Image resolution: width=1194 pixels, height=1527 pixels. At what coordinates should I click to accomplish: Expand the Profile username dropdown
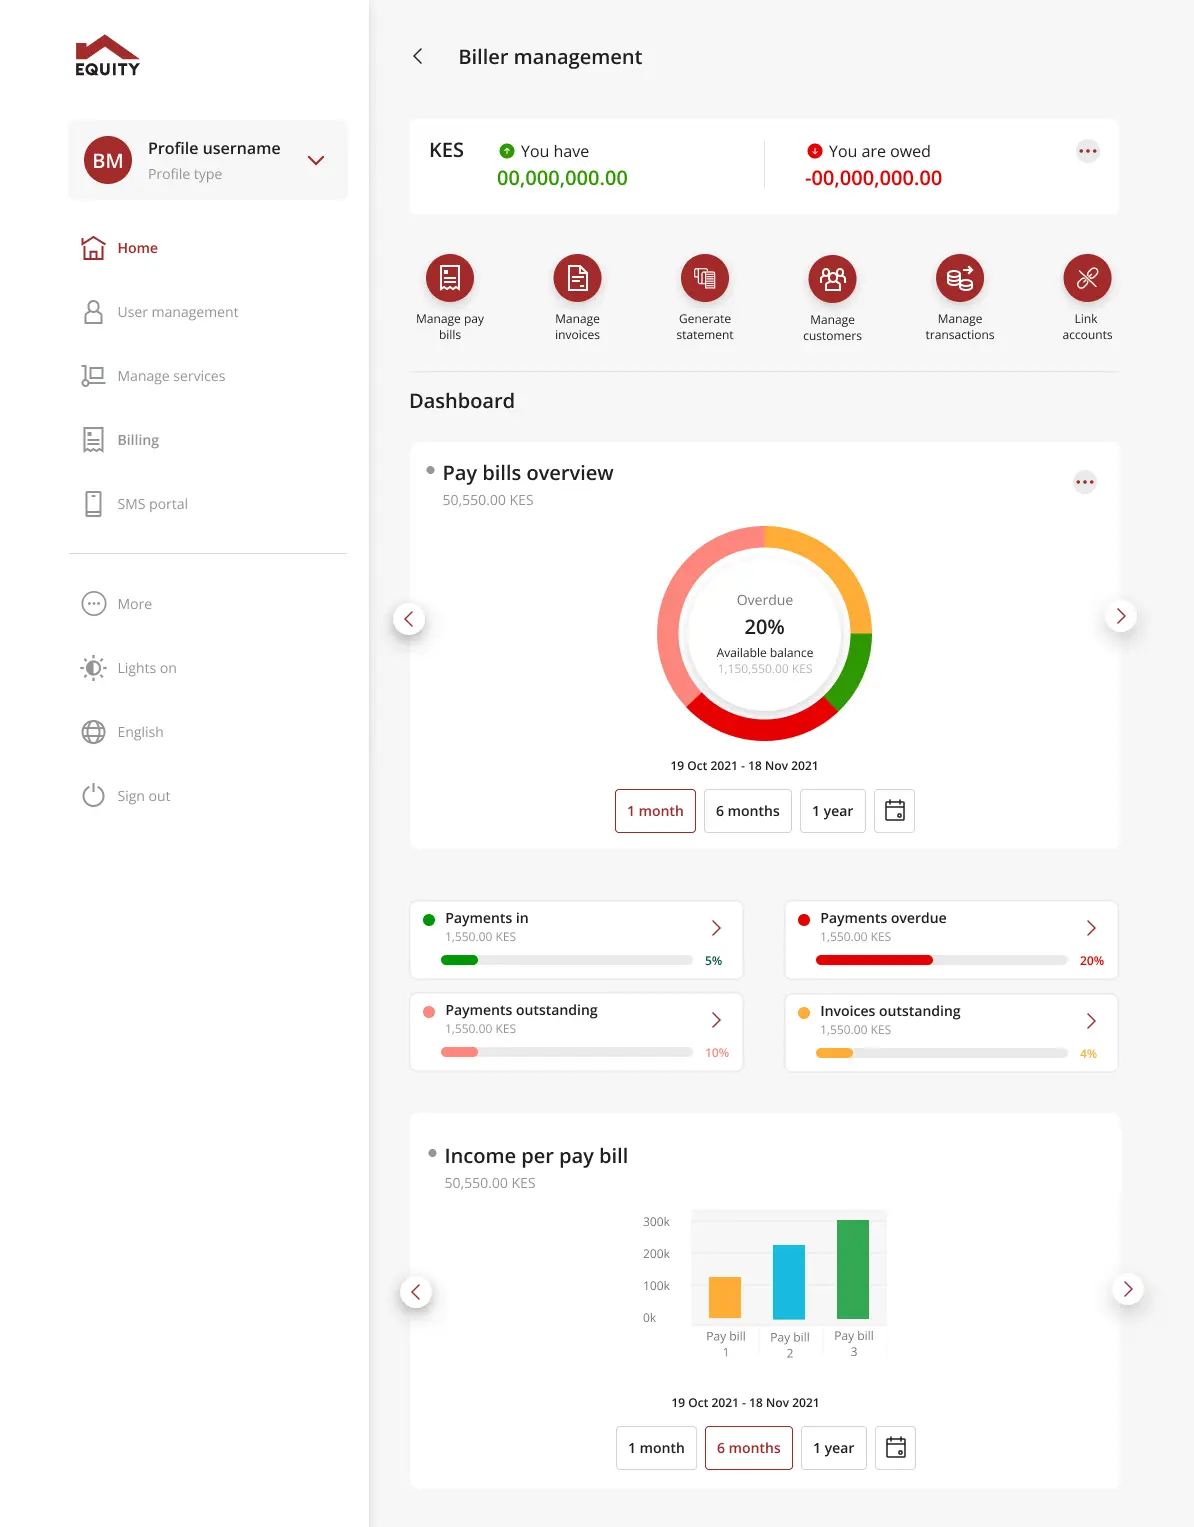click(x=316, y=160)
